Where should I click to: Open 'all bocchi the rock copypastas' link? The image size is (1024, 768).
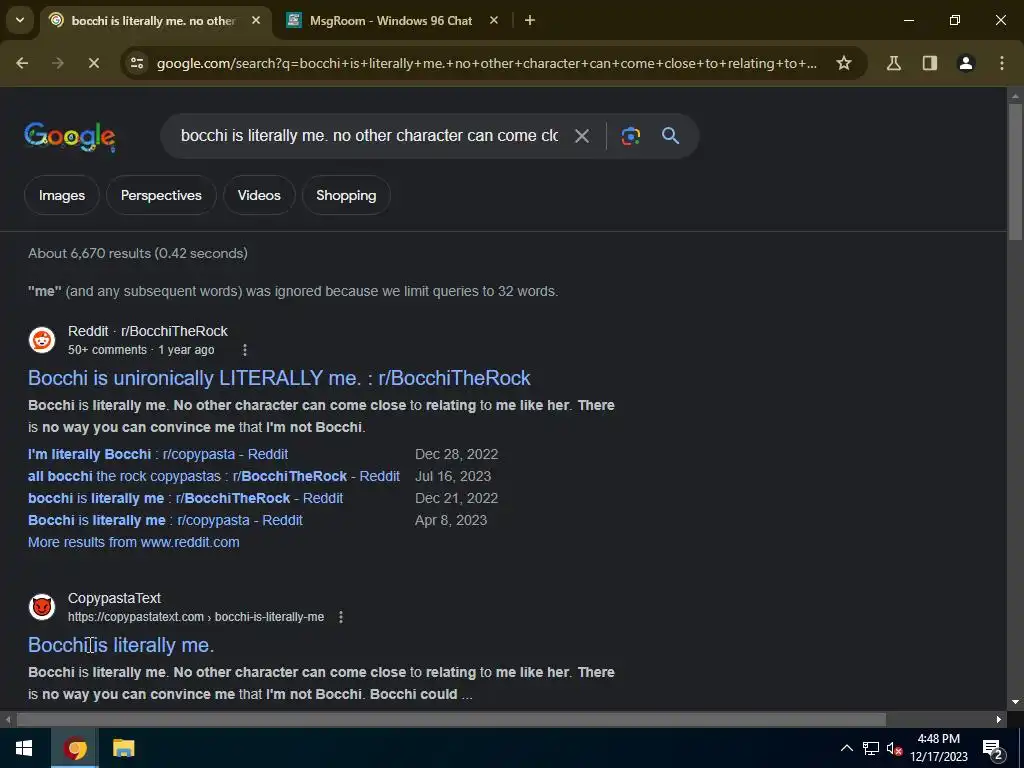pos(214,476)
